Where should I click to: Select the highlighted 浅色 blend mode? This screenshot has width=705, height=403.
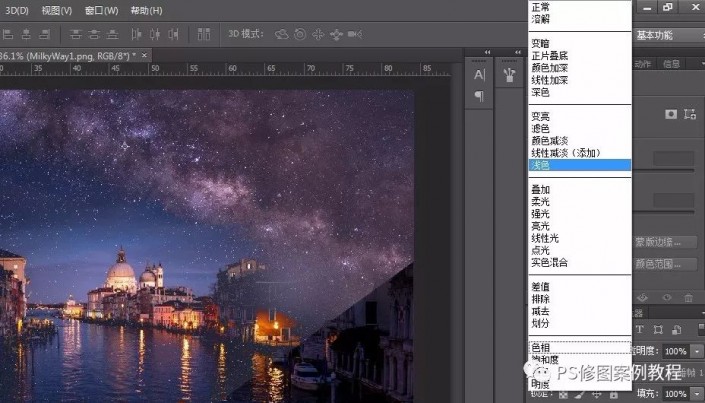click(x=580, y=165)
